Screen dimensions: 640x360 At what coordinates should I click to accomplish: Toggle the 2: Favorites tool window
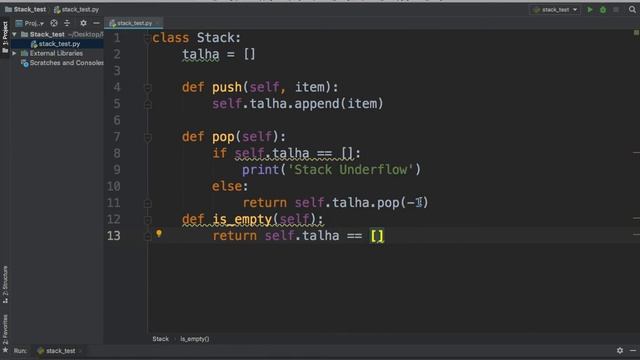tap(5, 333)
